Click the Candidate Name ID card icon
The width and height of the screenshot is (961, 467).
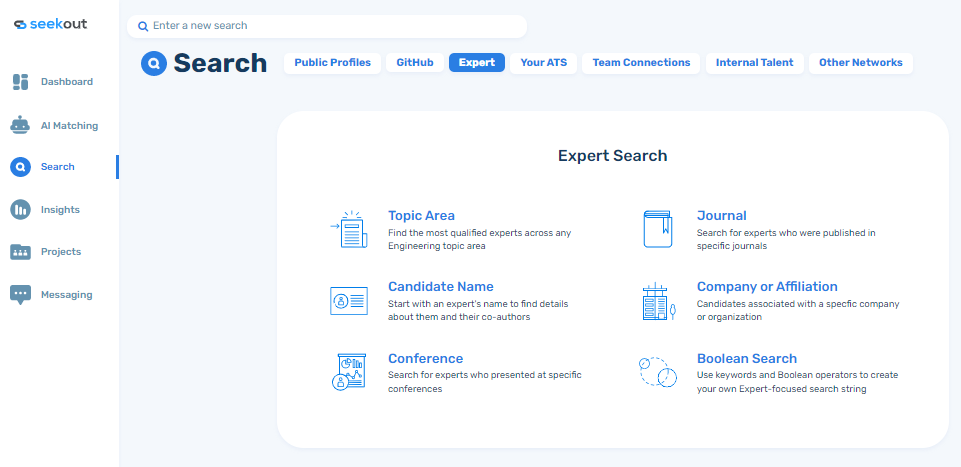pos(349,300)
